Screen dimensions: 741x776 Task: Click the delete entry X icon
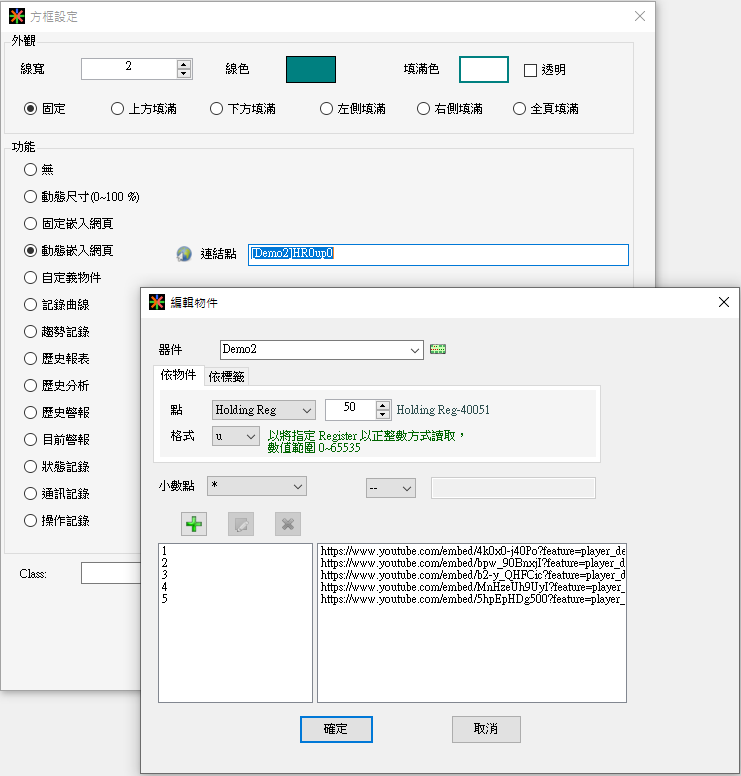click(x=288, y=524)
